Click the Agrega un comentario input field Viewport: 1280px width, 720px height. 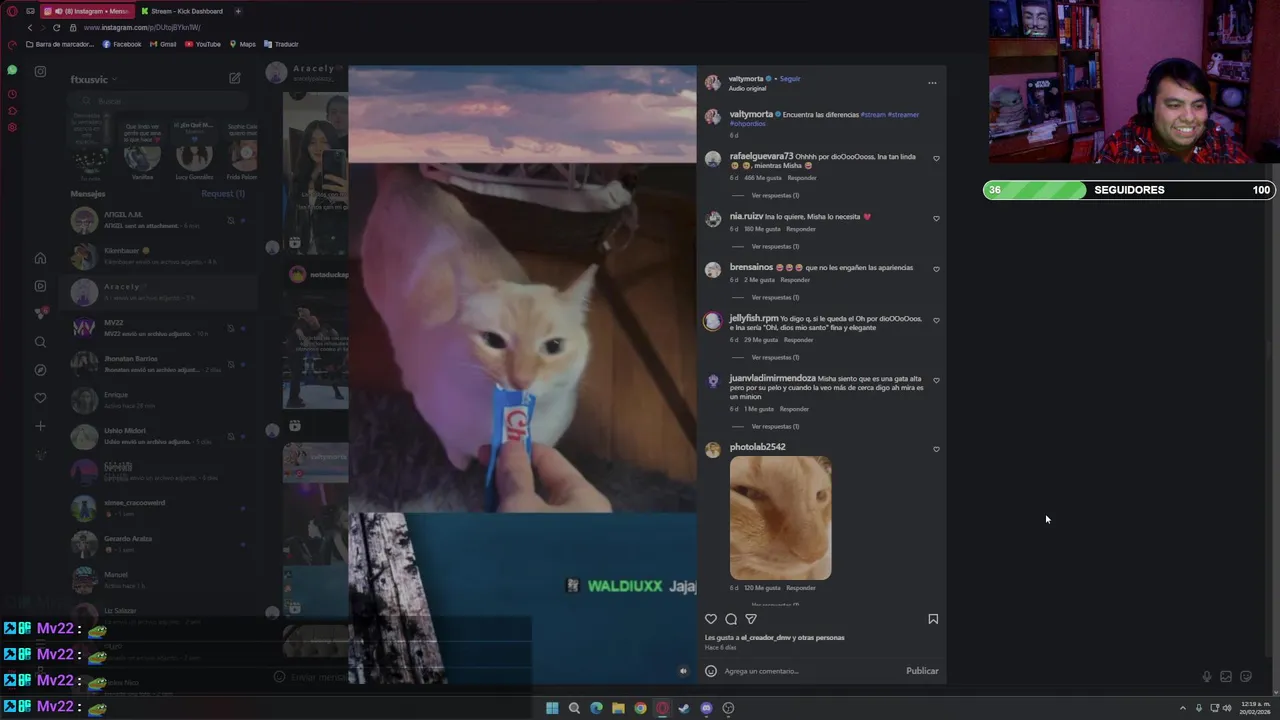coord(810,671)
